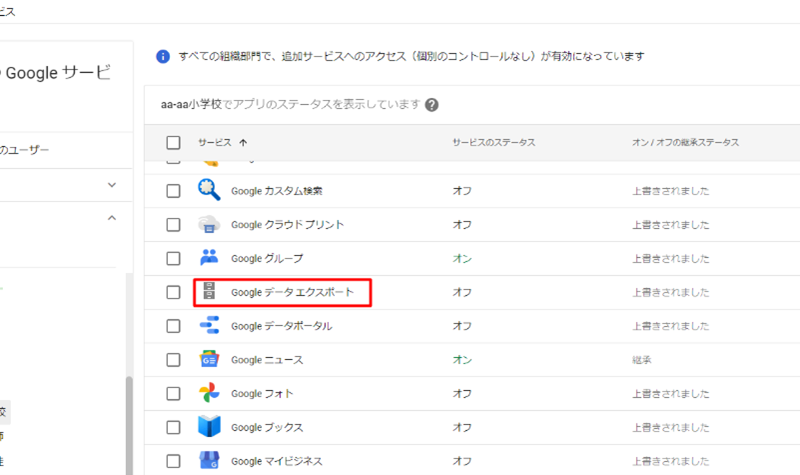Click the オン/オフの継承ステータス column header
The width and height of the screenshot is (800, 475).
pos(685,143)
